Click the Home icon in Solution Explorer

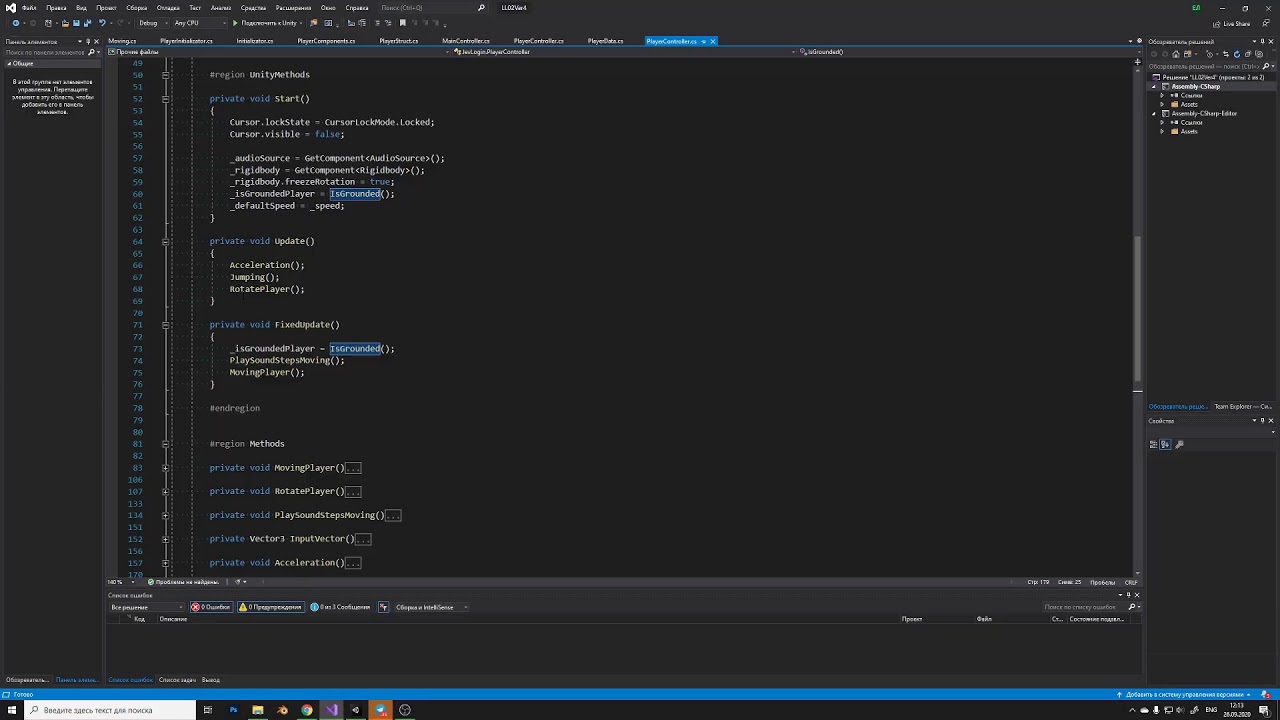click(1176, 54)
